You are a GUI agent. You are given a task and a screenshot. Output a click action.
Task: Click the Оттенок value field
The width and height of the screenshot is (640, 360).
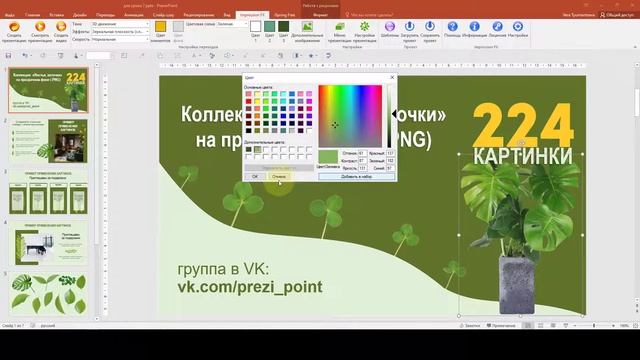(x=362, y=153)
